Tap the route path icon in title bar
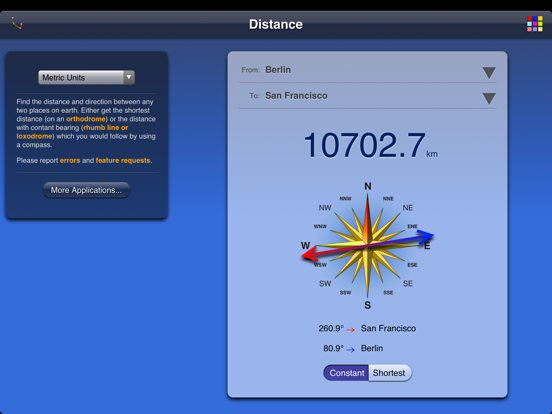This screenshot has height=414, width=552. [17, 23]
